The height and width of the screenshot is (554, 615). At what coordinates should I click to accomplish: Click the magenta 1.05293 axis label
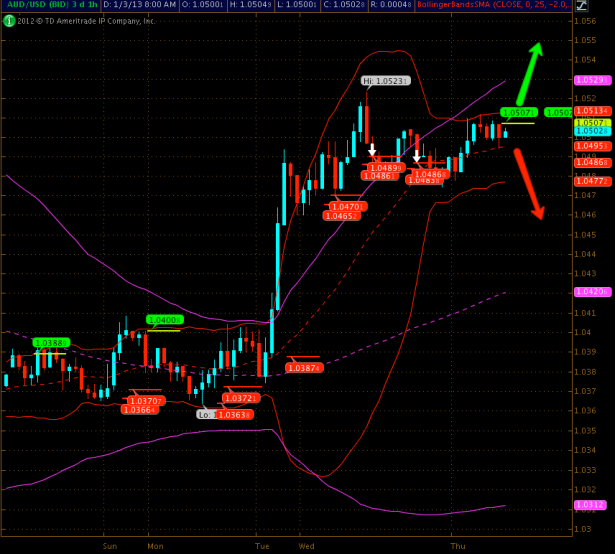[x=592, y=80]
